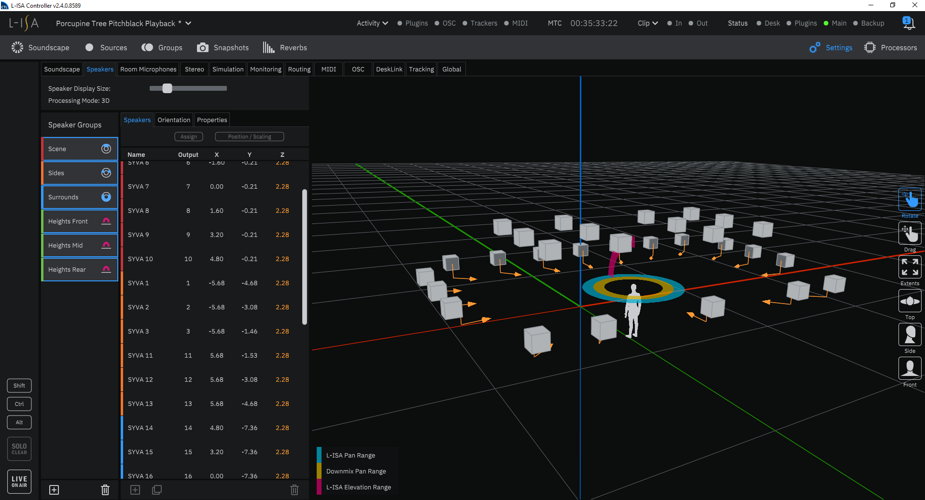
Task: Open the MIDI settings tab
Action: tap(329, 69)
